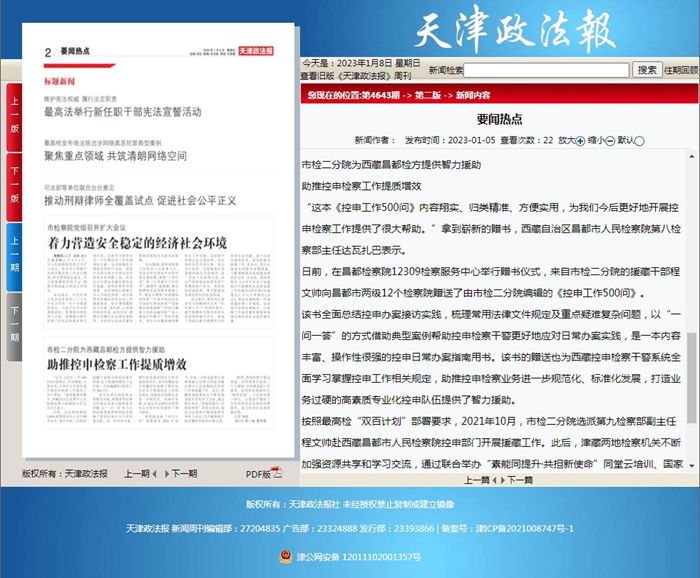Screen dimensions: 700x578
Task: Click the 标题新闻 red heading in preview
Action: pos(59,81)
